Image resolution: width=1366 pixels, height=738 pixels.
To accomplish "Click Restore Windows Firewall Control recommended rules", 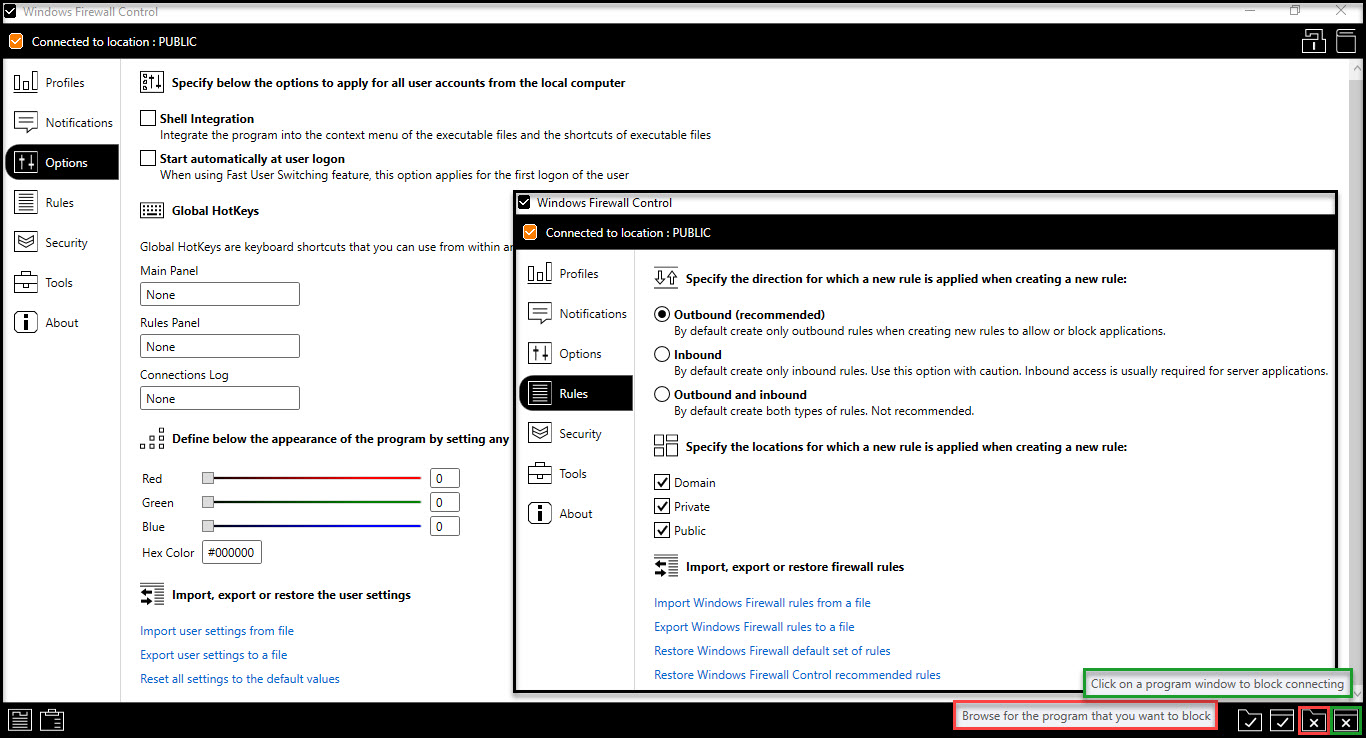I will (x=797, y=675).
